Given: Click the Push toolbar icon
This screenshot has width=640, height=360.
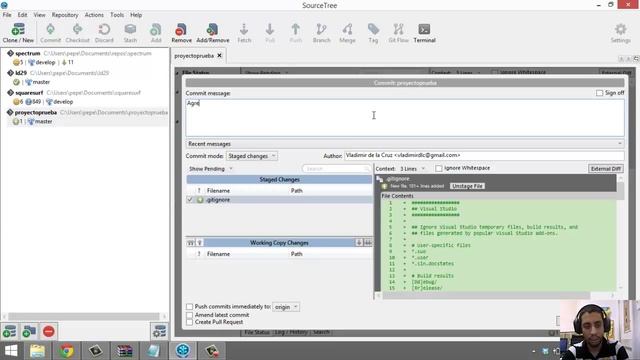Looking at the screenshot, I should pos(296,33).
